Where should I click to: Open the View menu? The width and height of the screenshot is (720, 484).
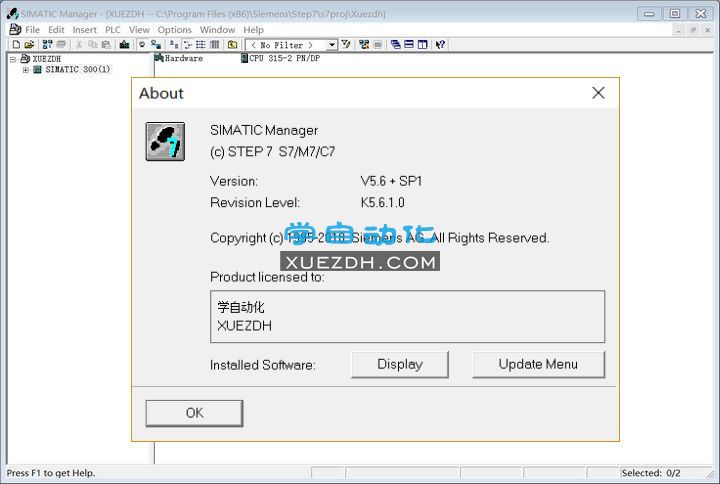pyautogui.click(x=139, y=30)
